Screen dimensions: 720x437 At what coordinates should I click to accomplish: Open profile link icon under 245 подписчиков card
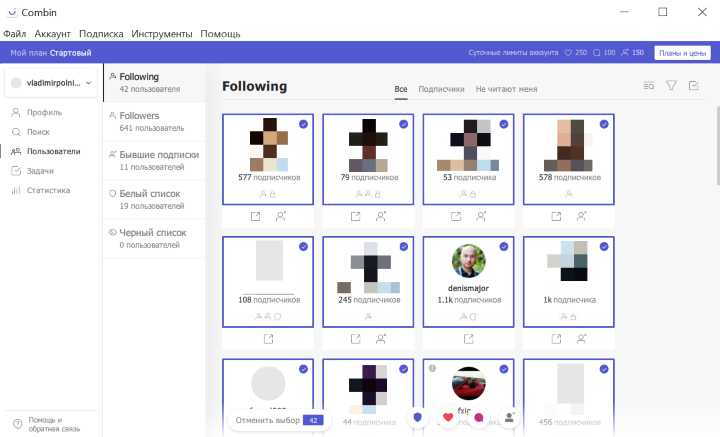point(355,339)
